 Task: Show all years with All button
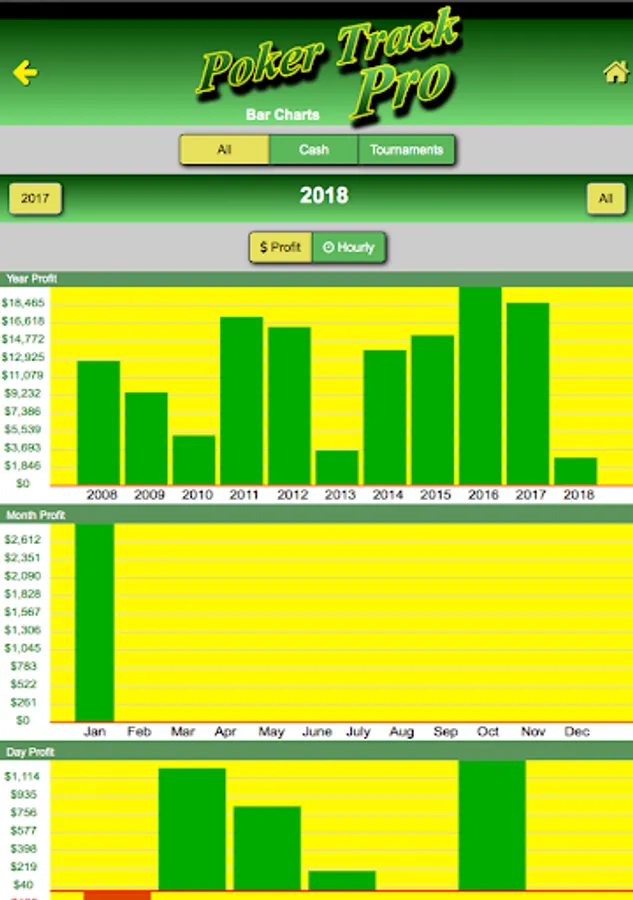[606, 199]
